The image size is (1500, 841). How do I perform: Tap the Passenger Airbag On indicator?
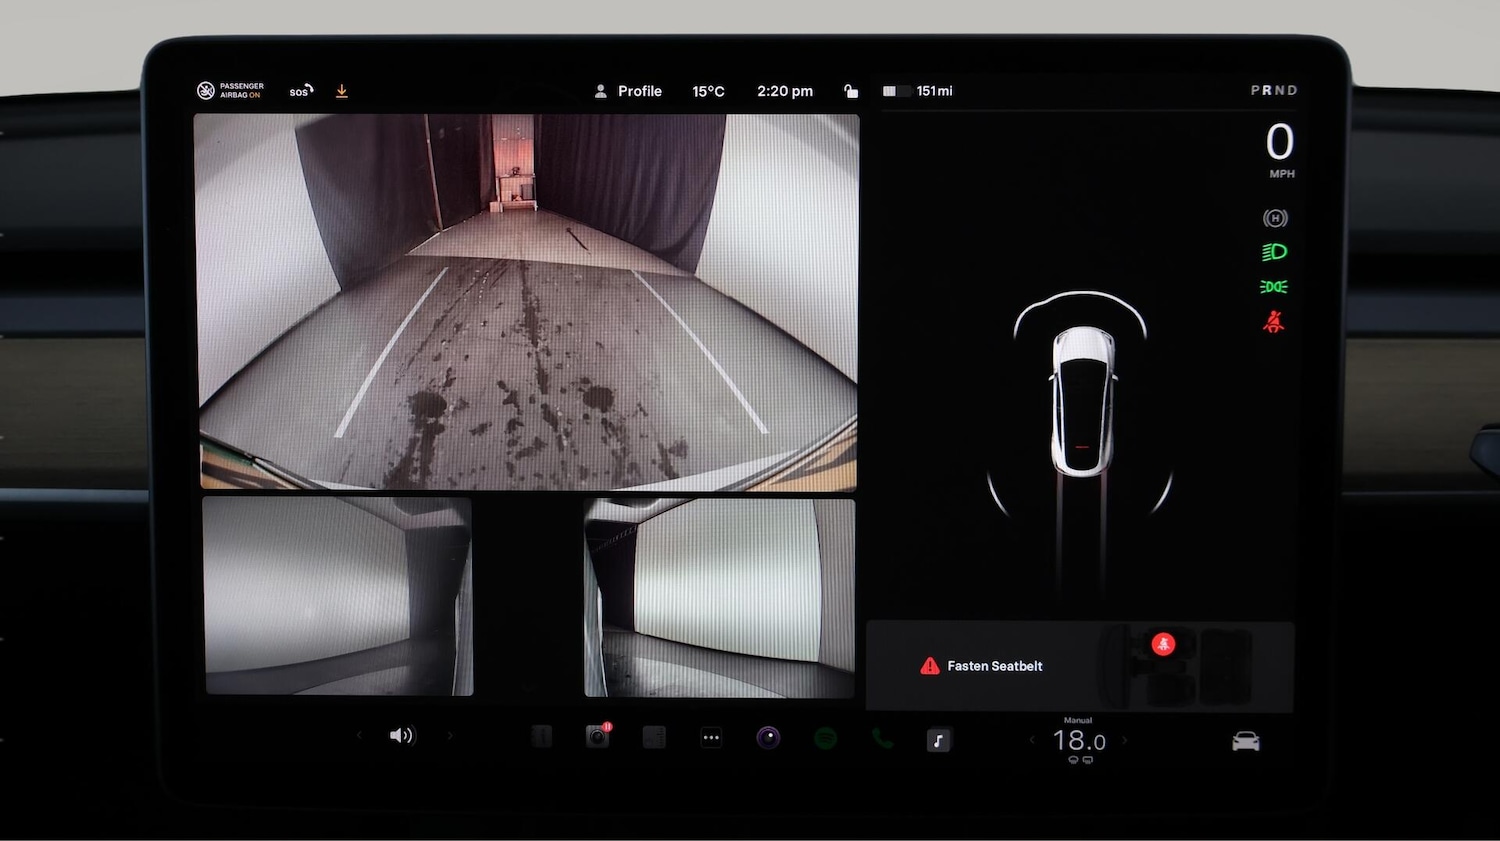(231, 91)
